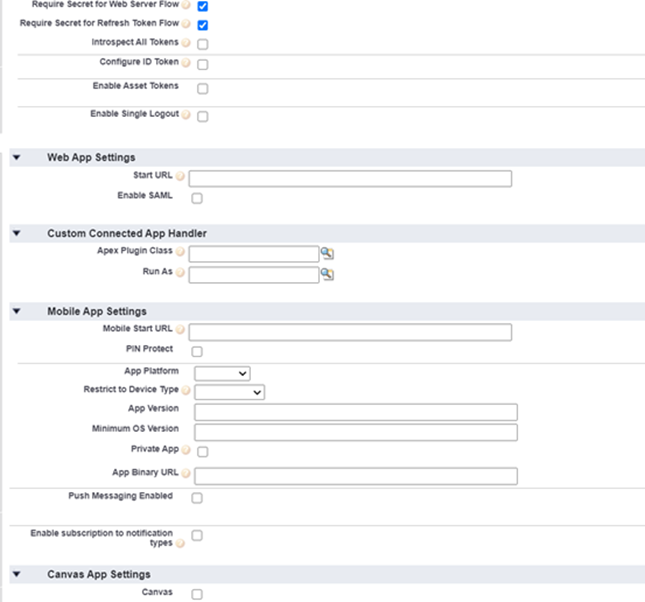Screen dimensions: 645x602
Task: Focus the App Version input field
Action: click(356, 412)
